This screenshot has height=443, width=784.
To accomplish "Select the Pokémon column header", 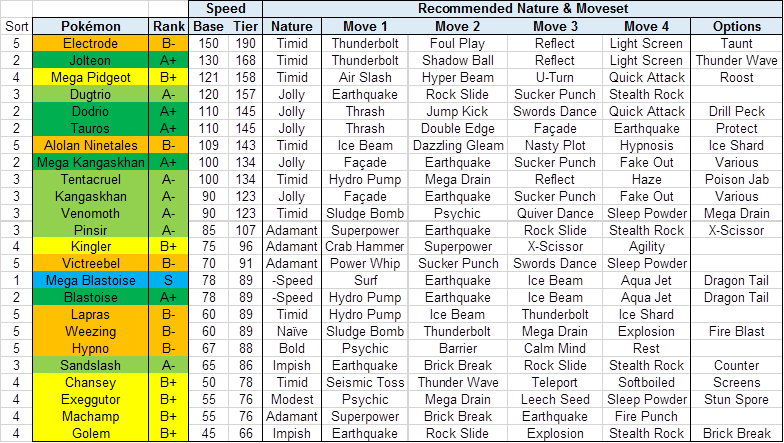I will (90, 26).
